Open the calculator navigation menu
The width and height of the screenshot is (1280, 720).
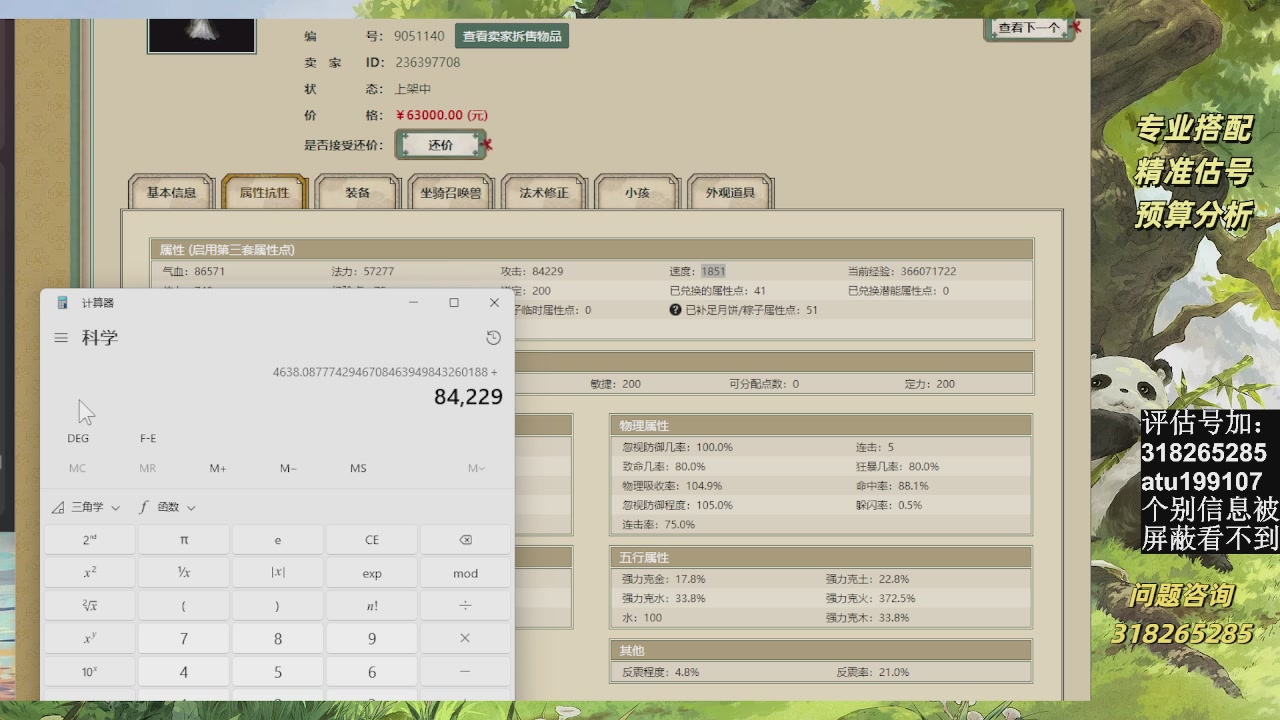click(x=60, y=337)
